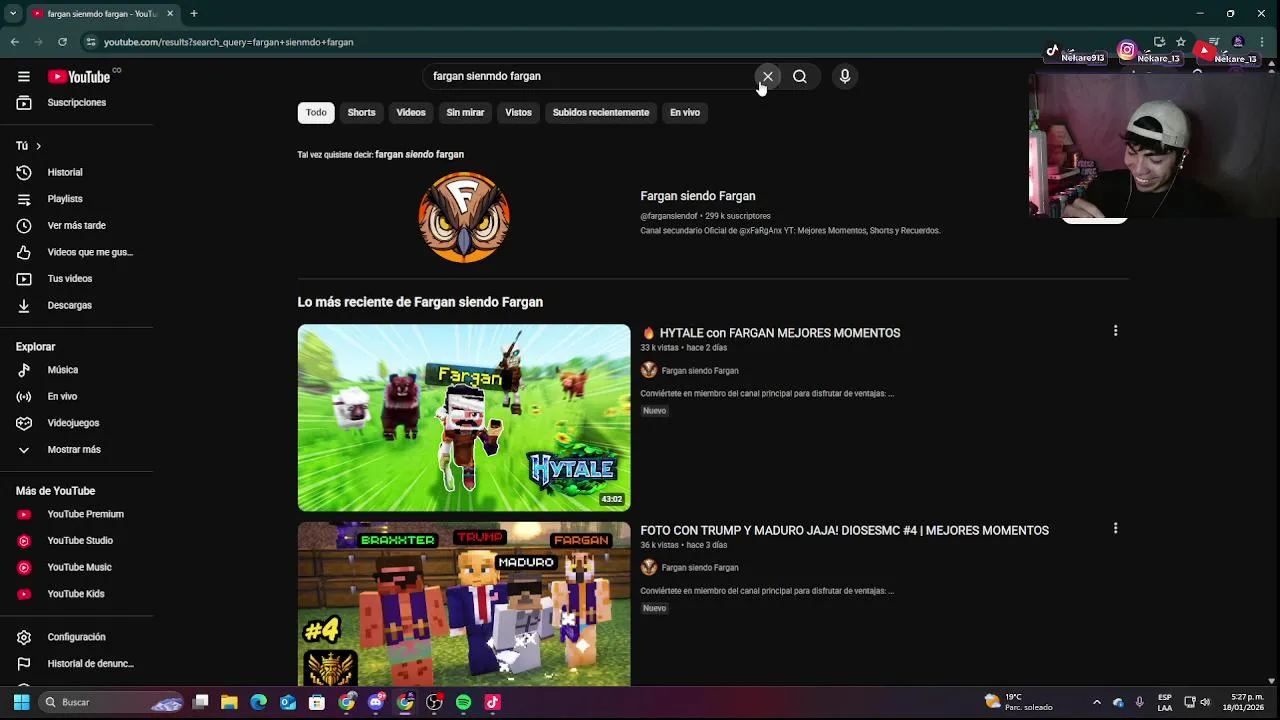
Task: Select the Todo filter chip
Action: tap(316, 112)
